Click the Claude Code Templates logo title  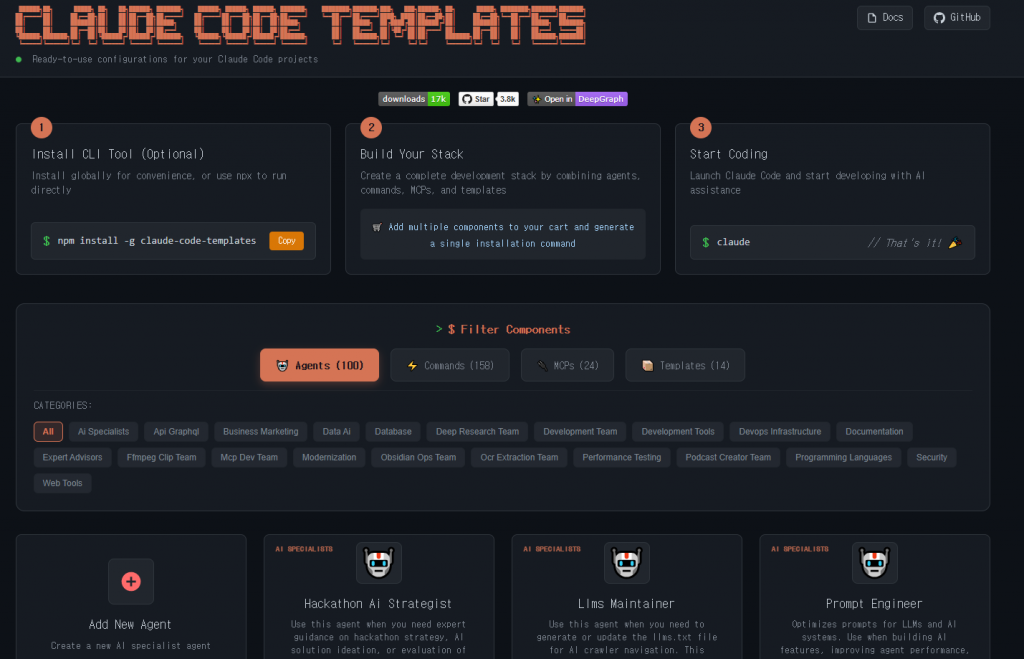coord(300,25)
